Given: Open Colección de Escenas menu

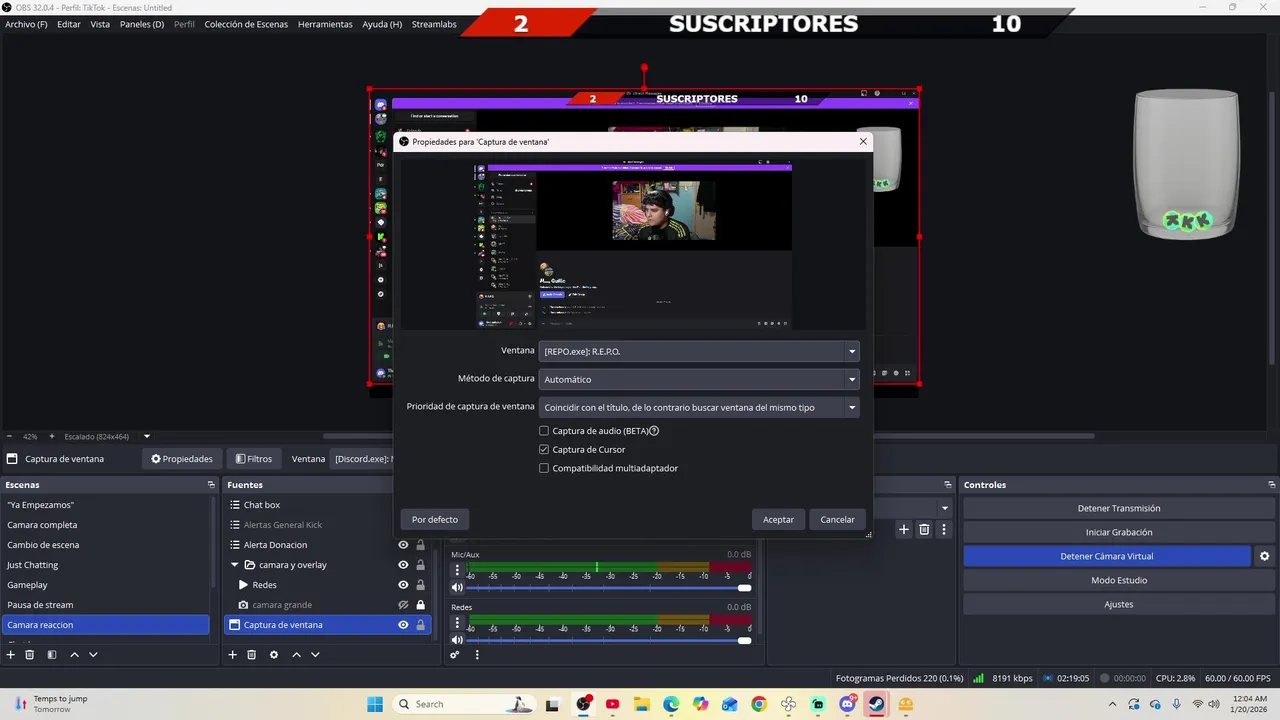Looking at the screenshot, I should (246, 24).
